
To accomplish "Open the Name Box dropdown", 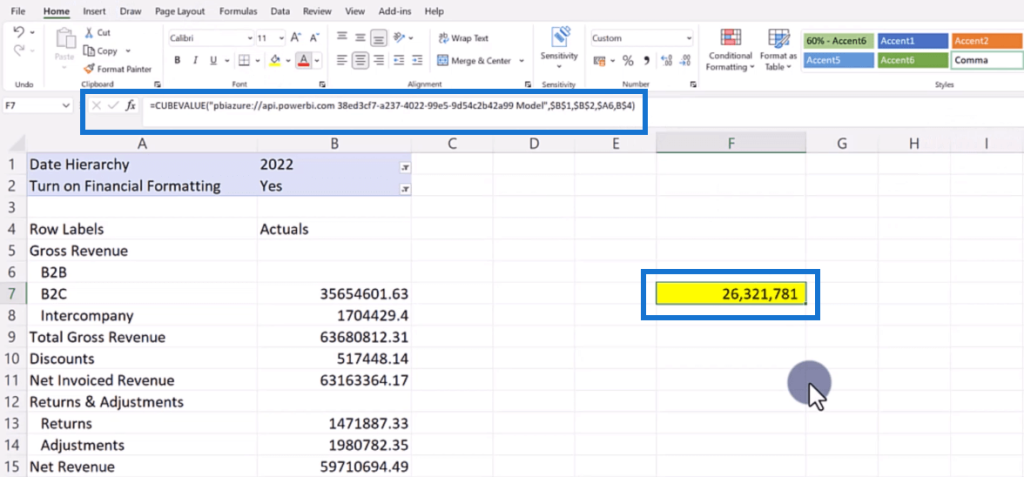I will 65,105.
